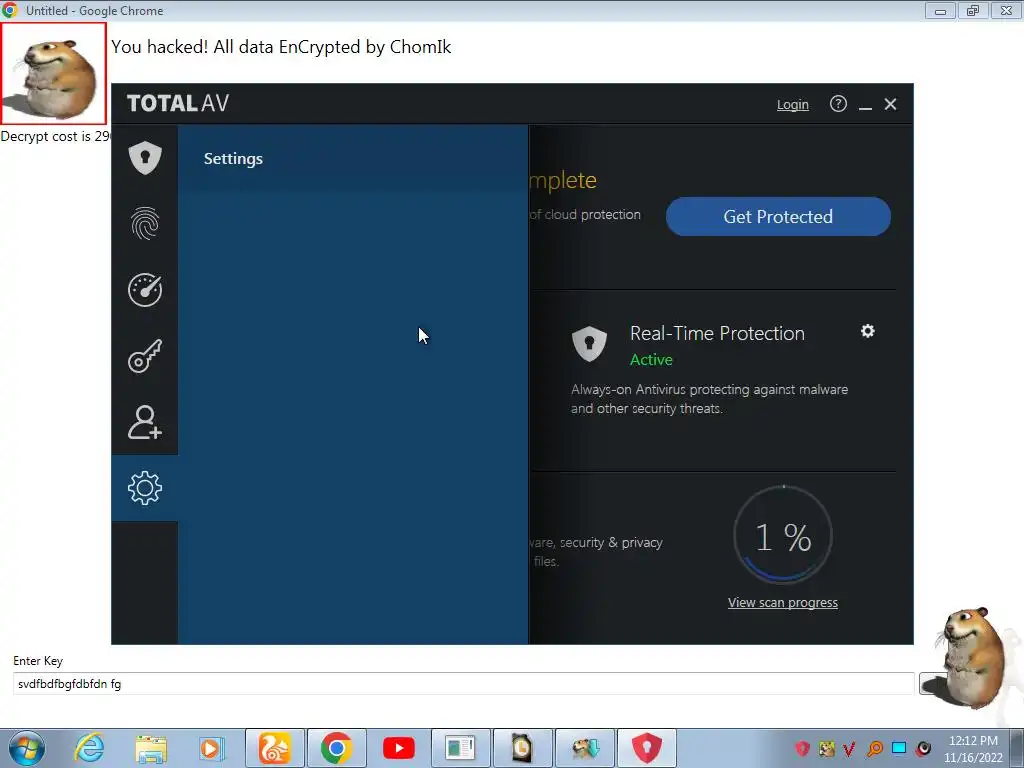
Task: Click the TotalAV logo
Action: click(178, 103)
